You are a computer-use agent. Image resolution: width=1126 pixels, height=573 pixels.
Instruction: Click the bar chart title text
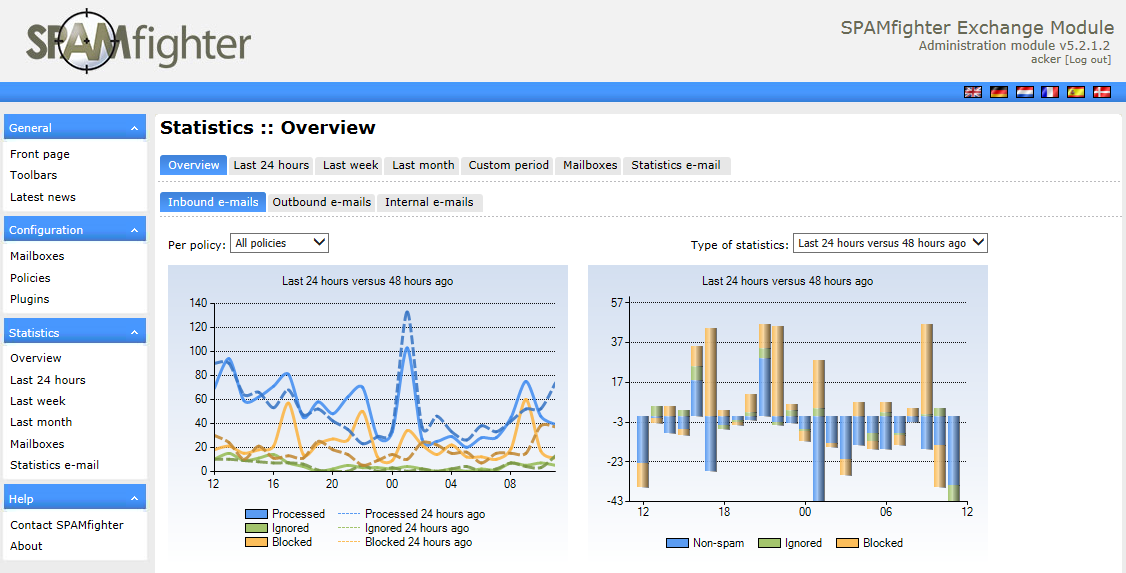coord(788,281)
